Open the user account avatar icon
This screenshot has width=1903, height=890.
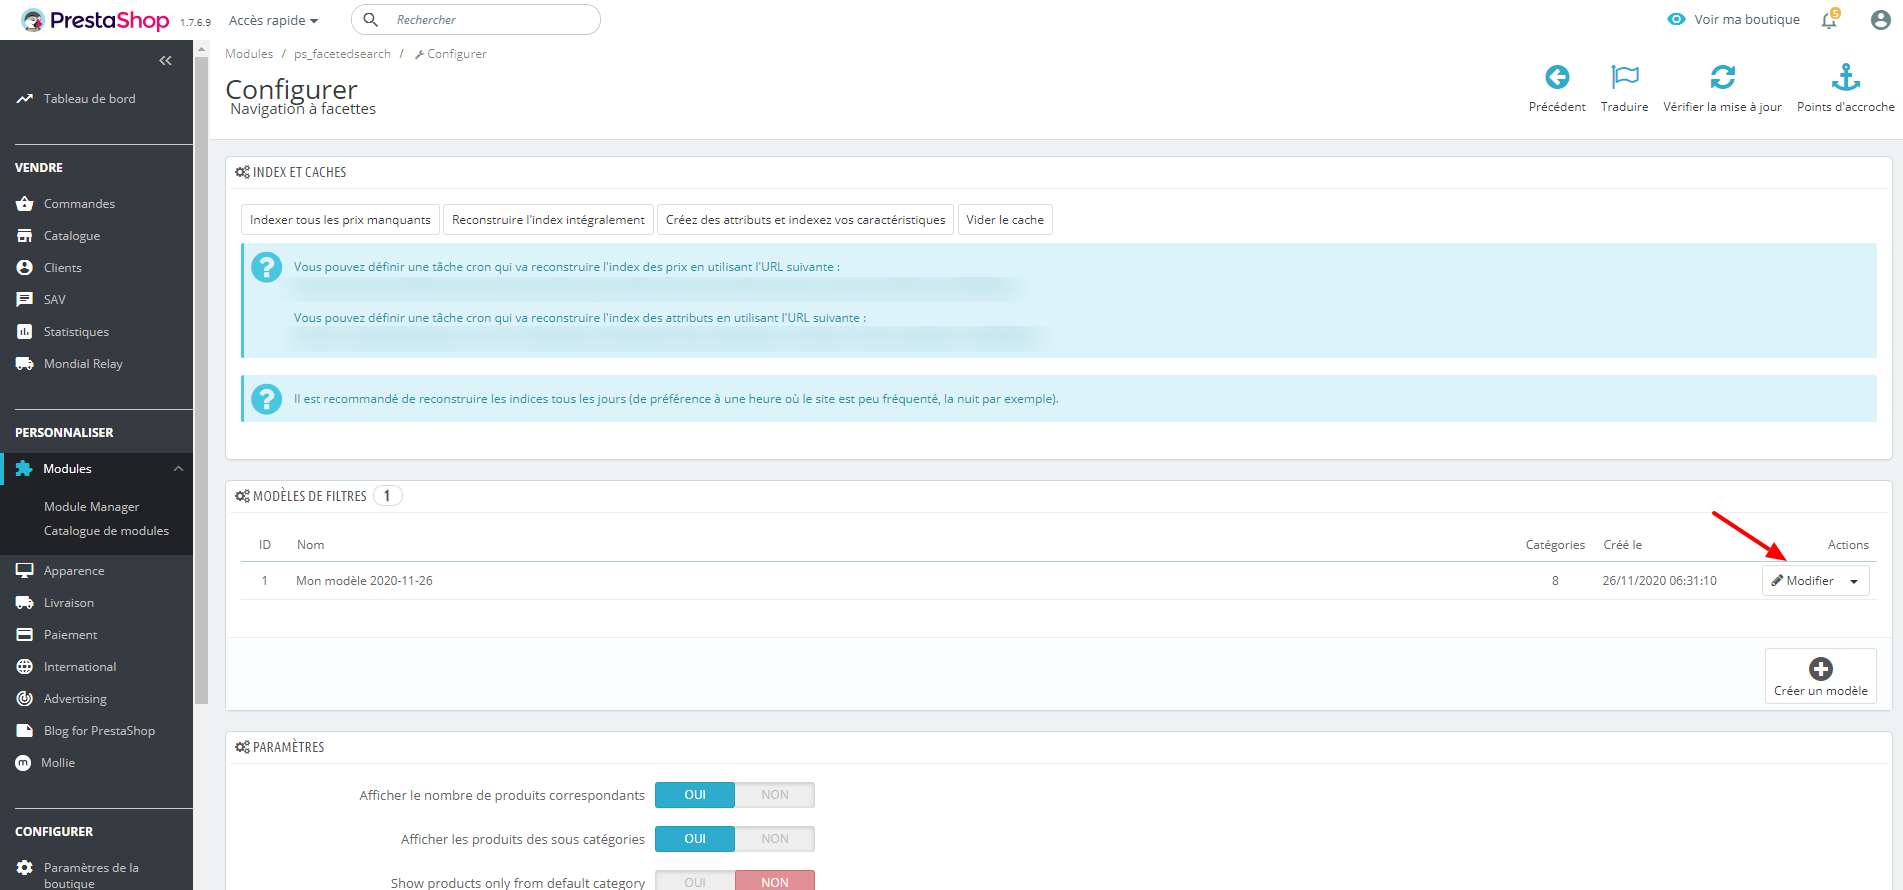click(1880, 19)
